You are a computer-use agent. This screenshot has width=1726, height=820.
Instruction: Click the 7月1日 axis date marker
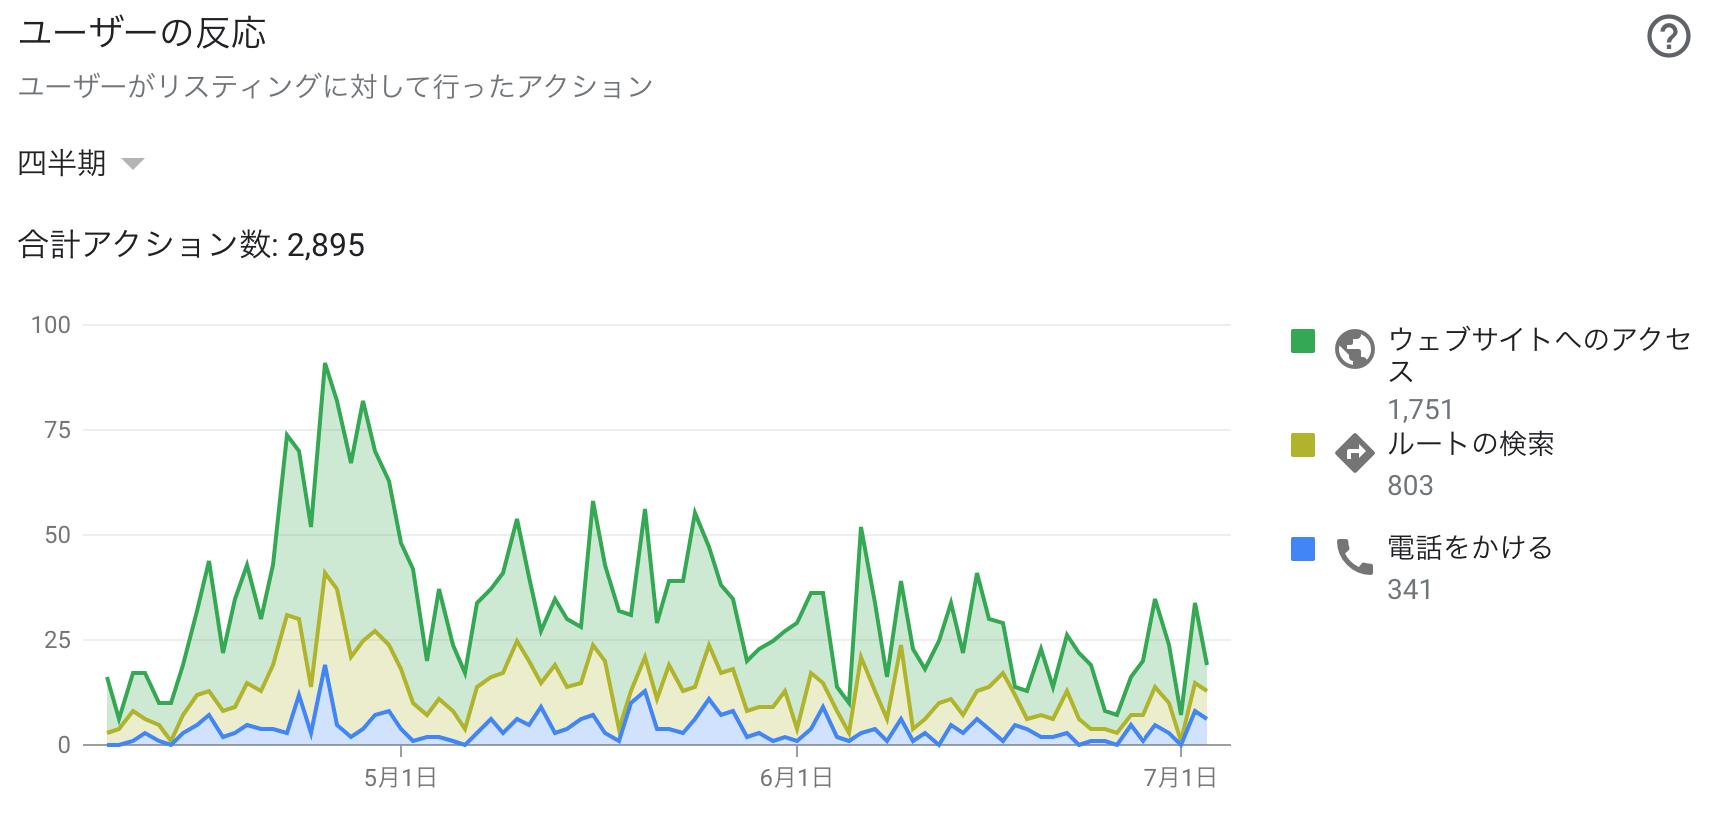click(1181, 777)
